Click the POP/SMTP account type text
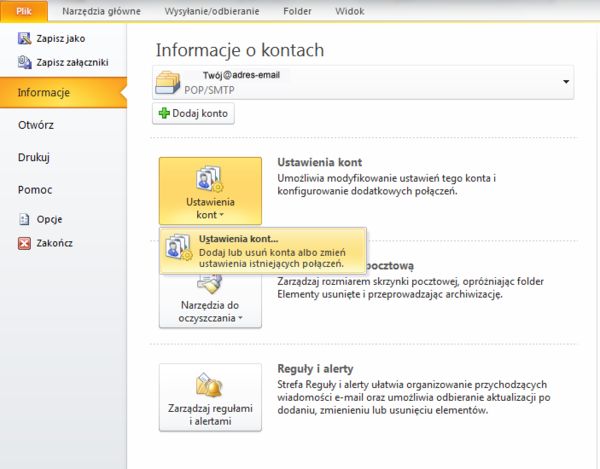600x469 pixels. 209,90
